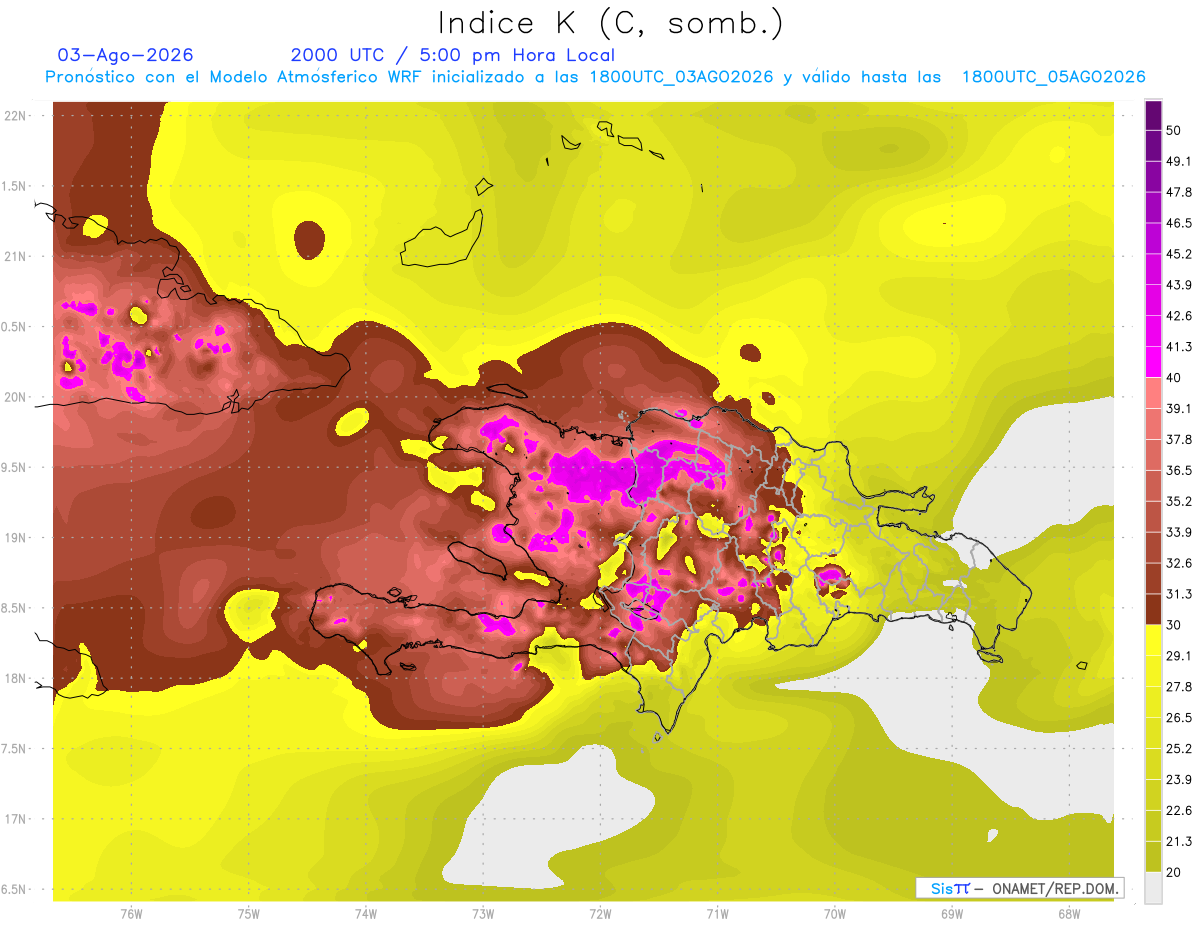This screenshot has width=1200, height=927.
Task: Click the color scale value "43.9"
Action: [x=1178, y=285]
